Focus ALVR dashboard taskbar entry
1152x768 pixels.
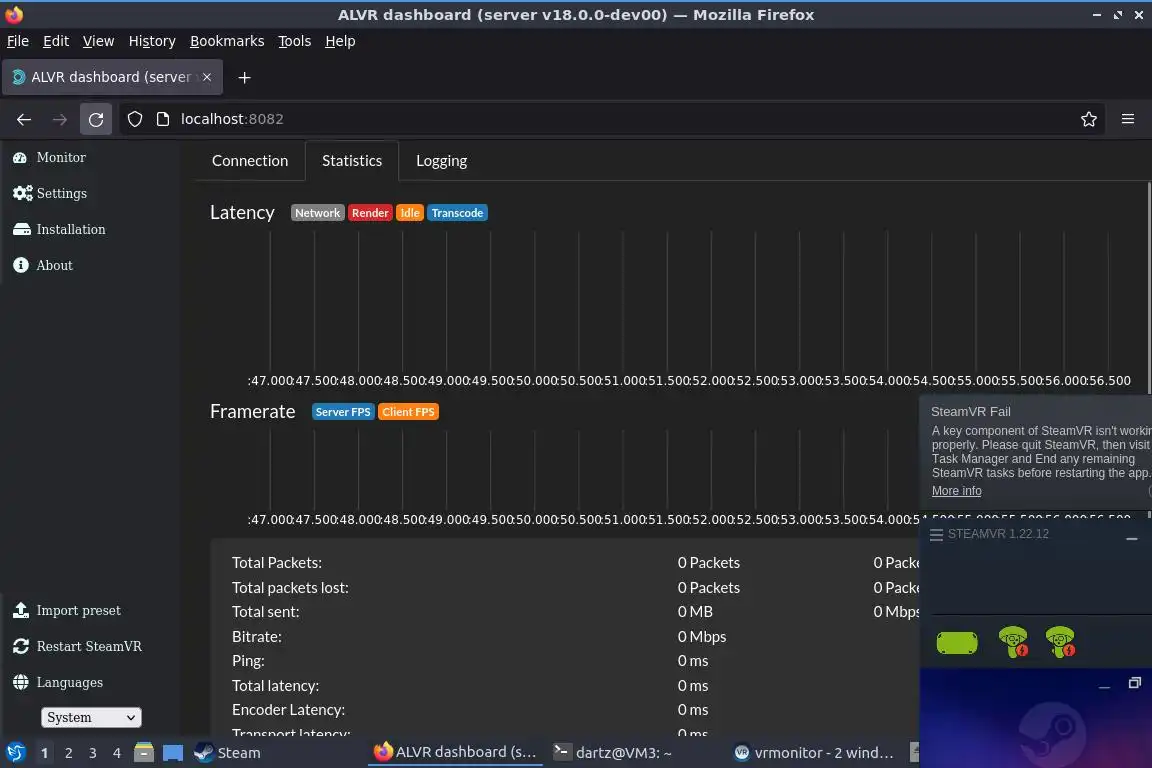coord(456,753)
